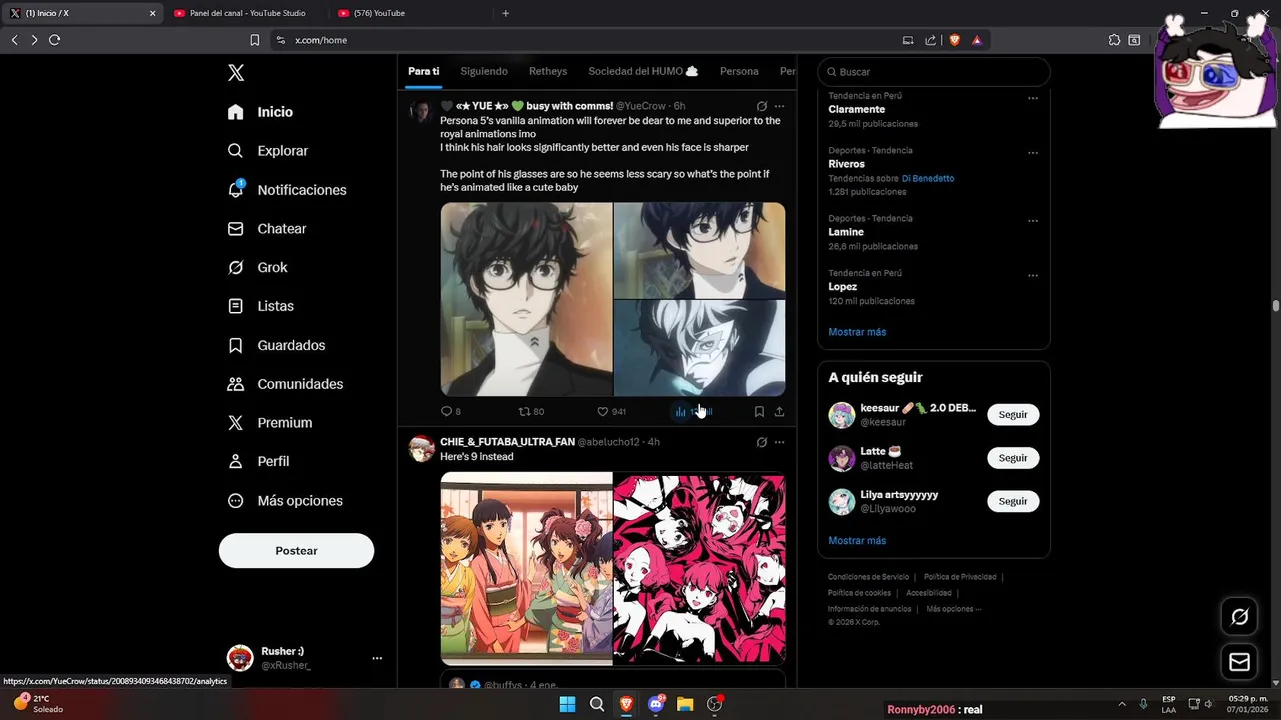Repost YUE's post with 80 reposts

[x=531, y=412]
